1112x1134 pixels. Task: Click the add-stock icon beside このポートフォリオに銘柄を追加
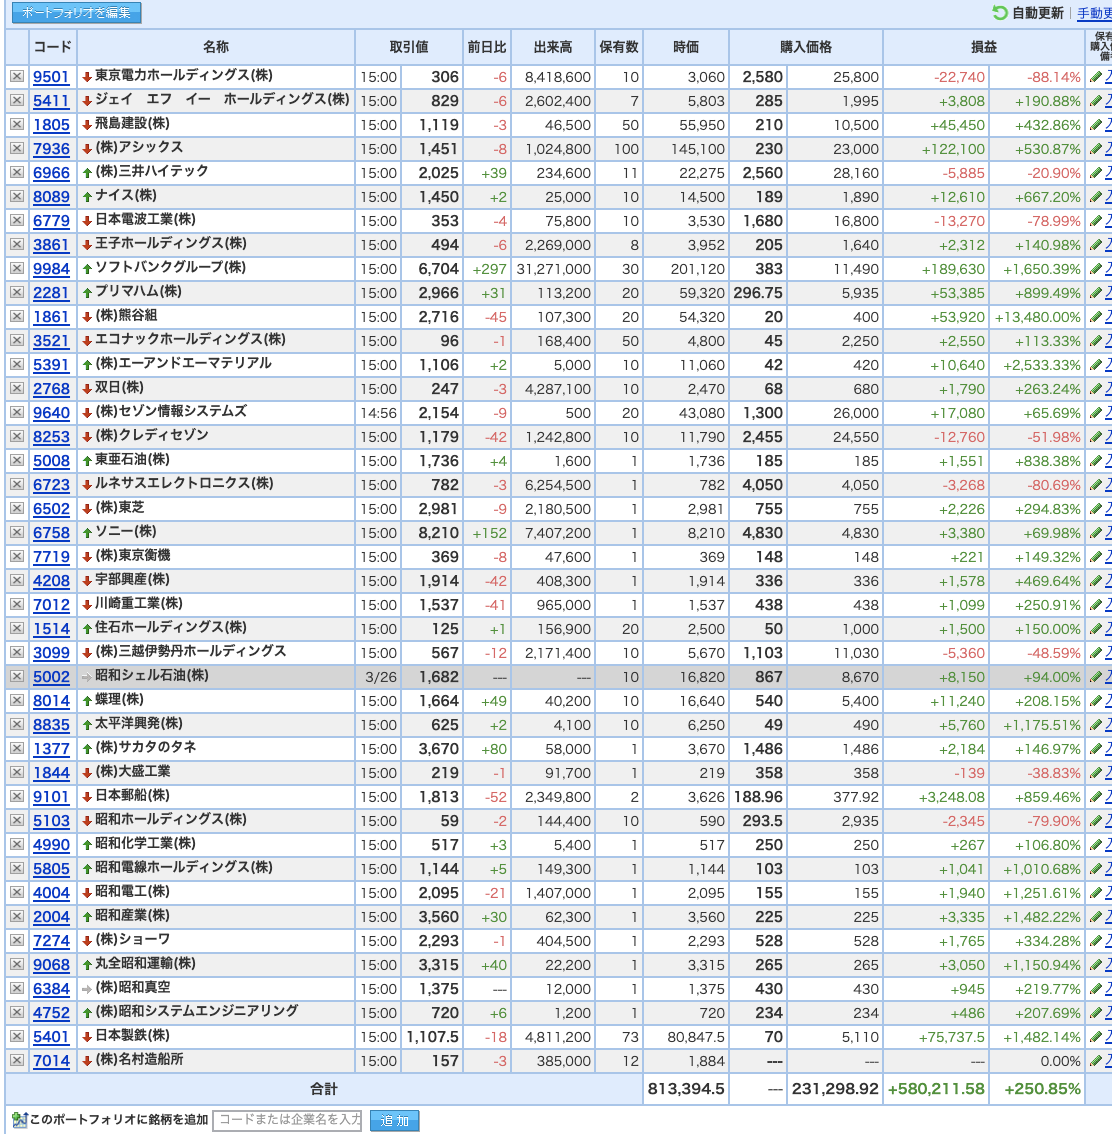(x=20, y=1120)
